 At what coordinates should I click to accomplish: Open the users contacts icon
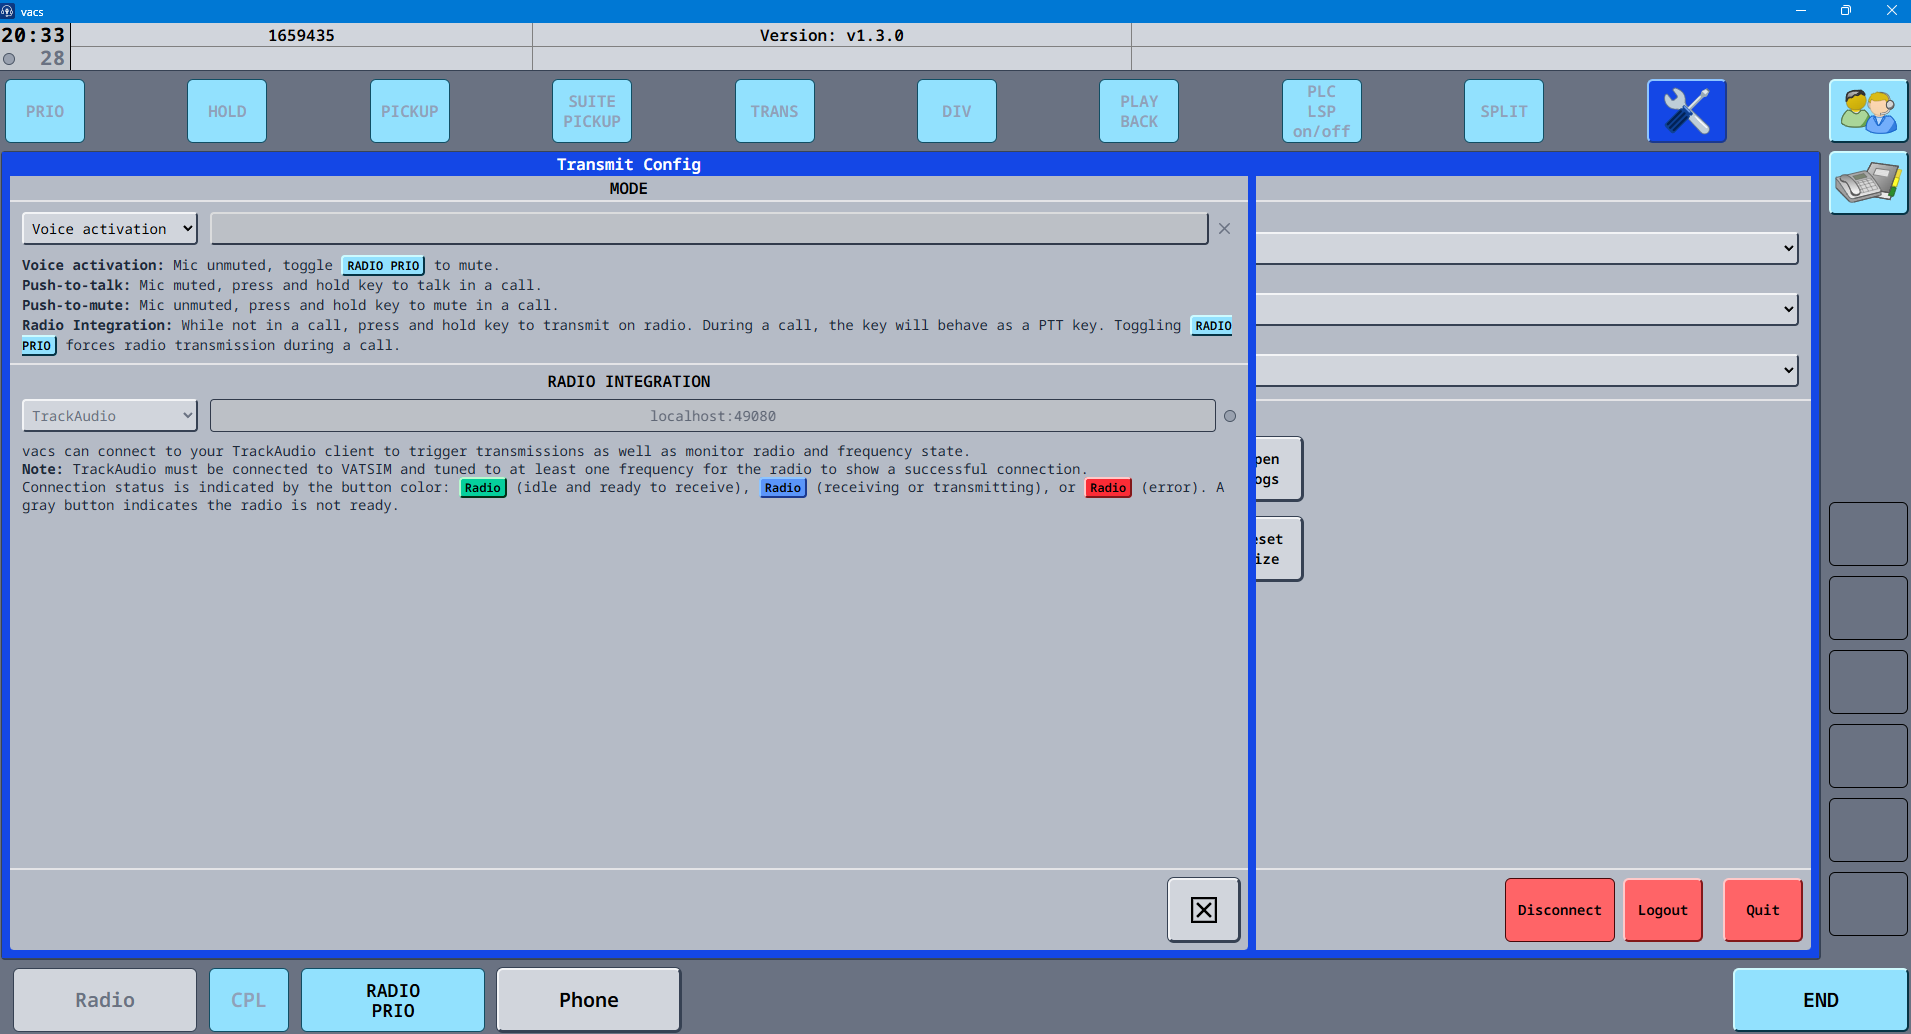[x=1867, y=111]
